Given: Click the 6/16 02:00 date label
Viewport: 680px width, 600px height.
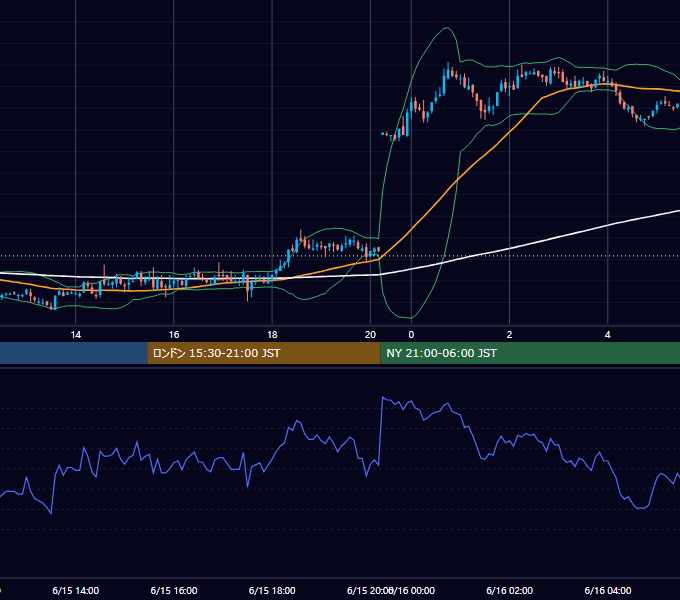Looking at the screenshot, I should click(509, 590).
